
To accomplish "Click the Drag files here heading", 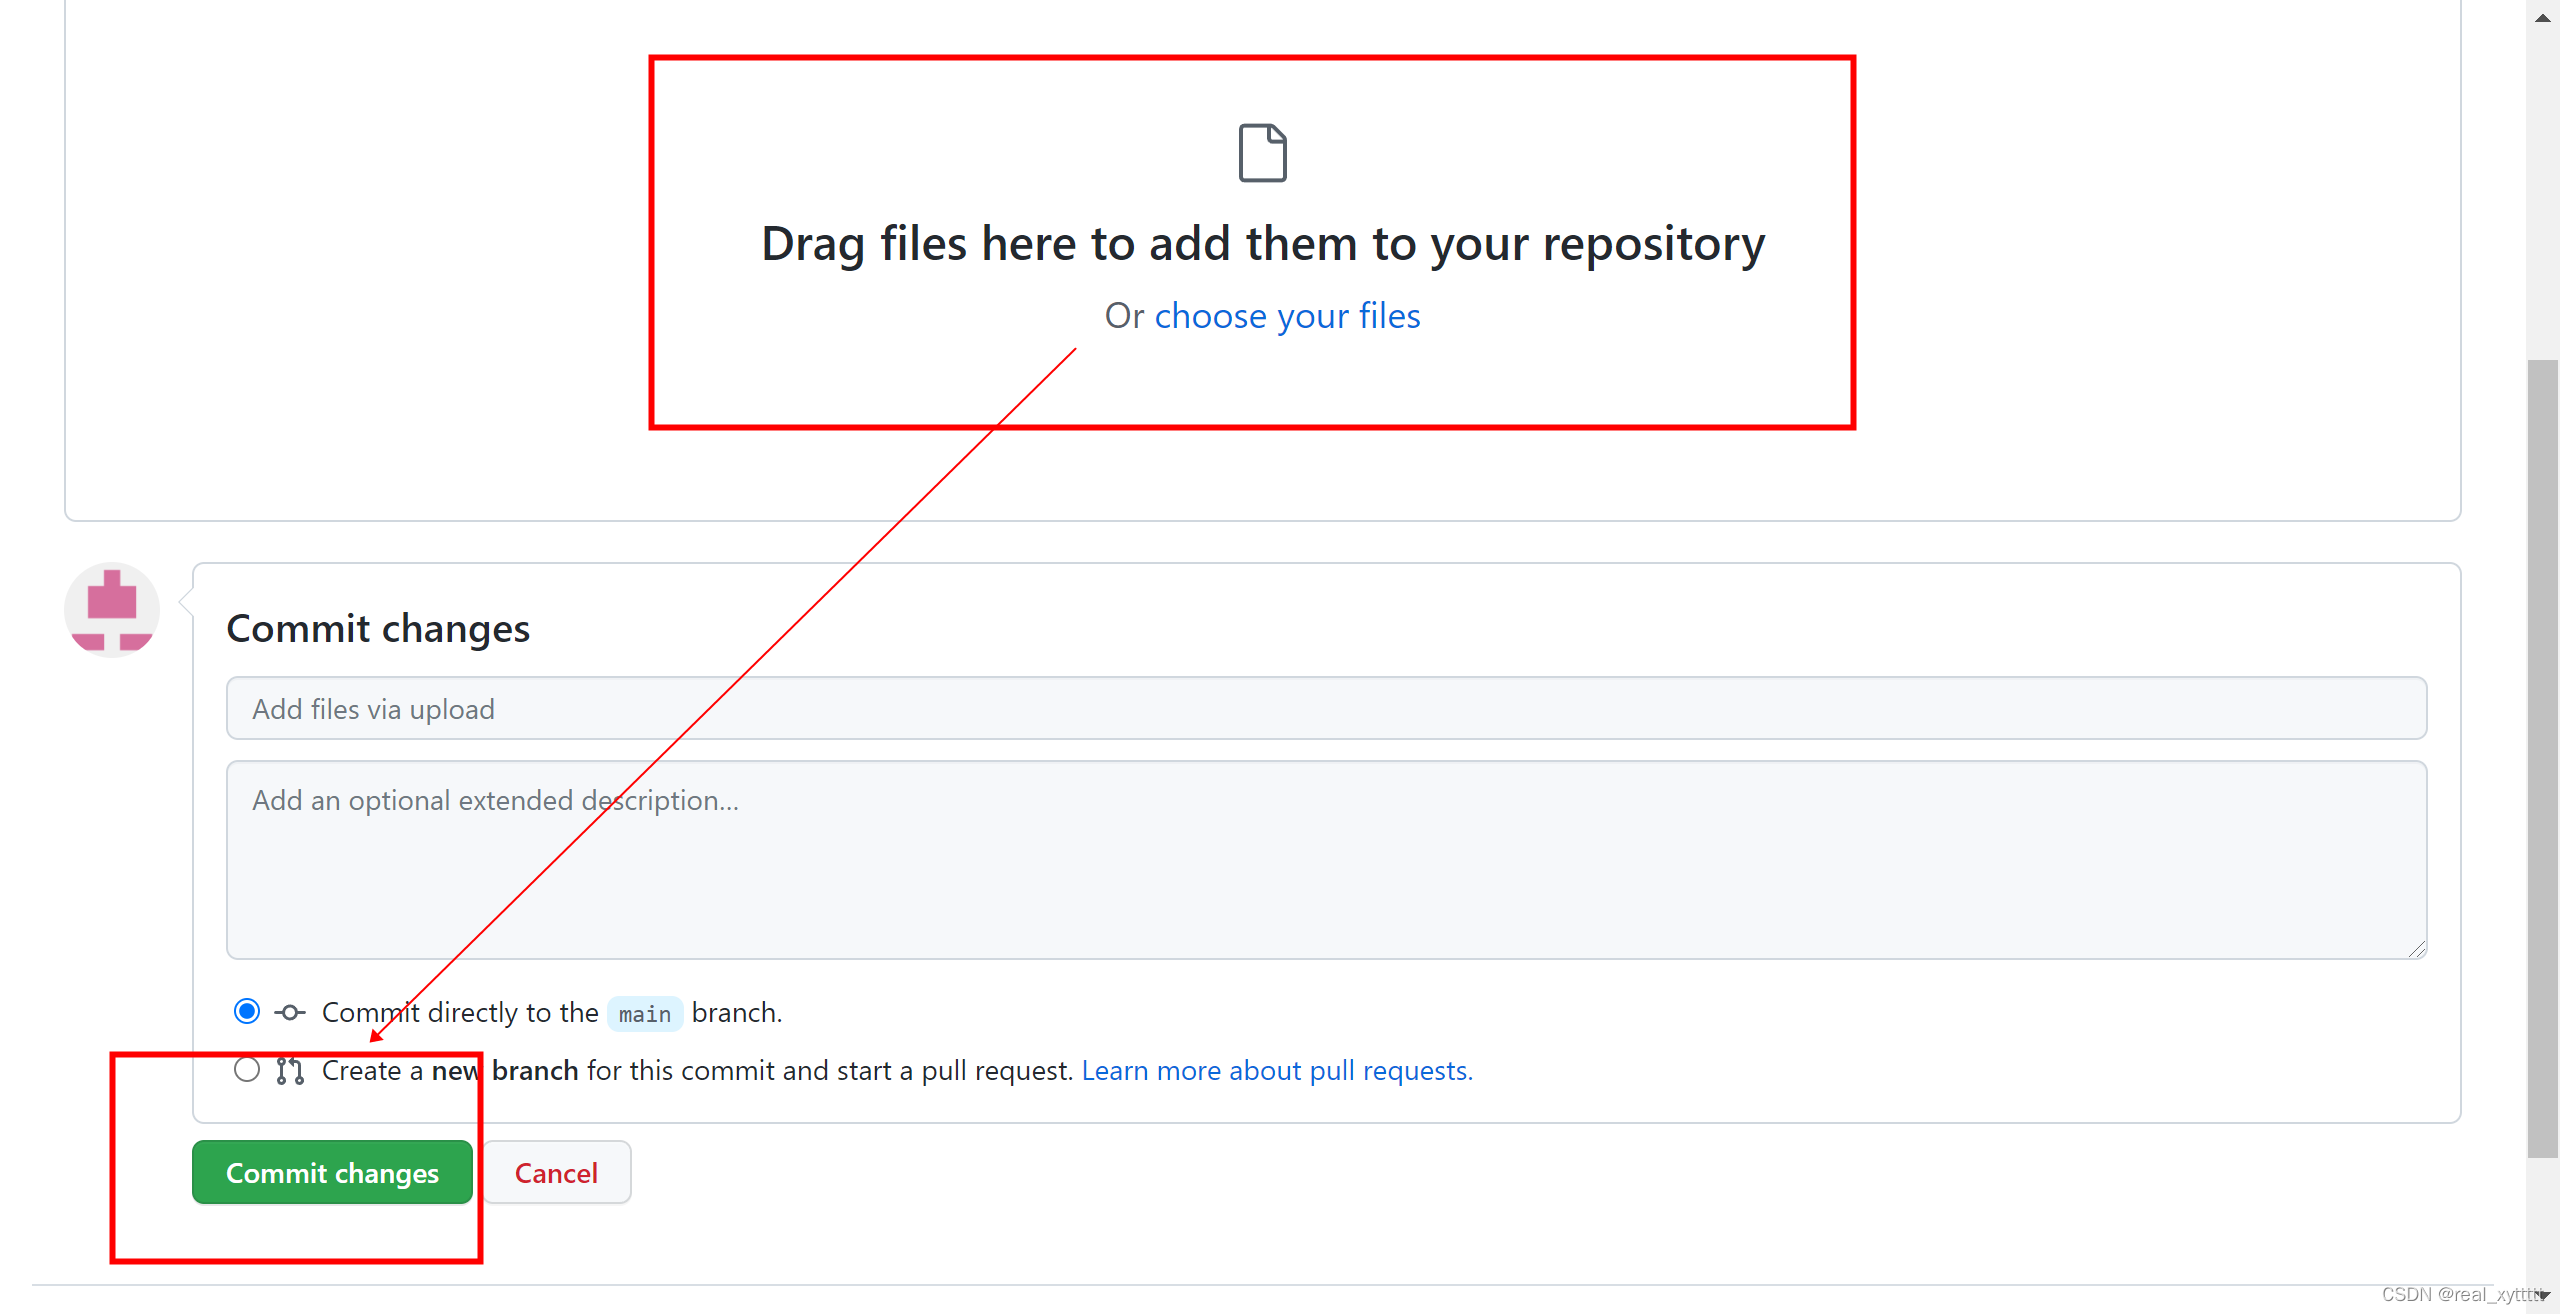I will [1263, 244].
